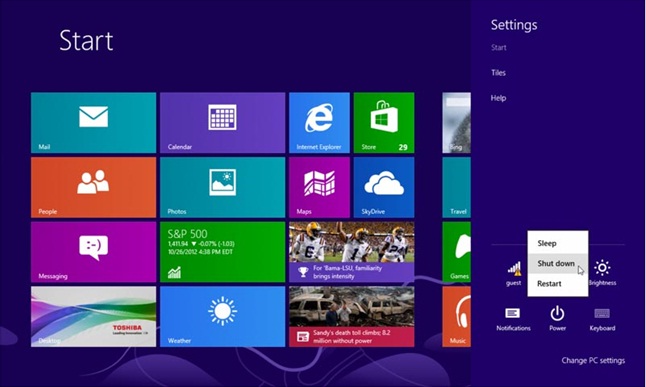Open the Calendar tile
646x387 pixels.
coord(222,123)
